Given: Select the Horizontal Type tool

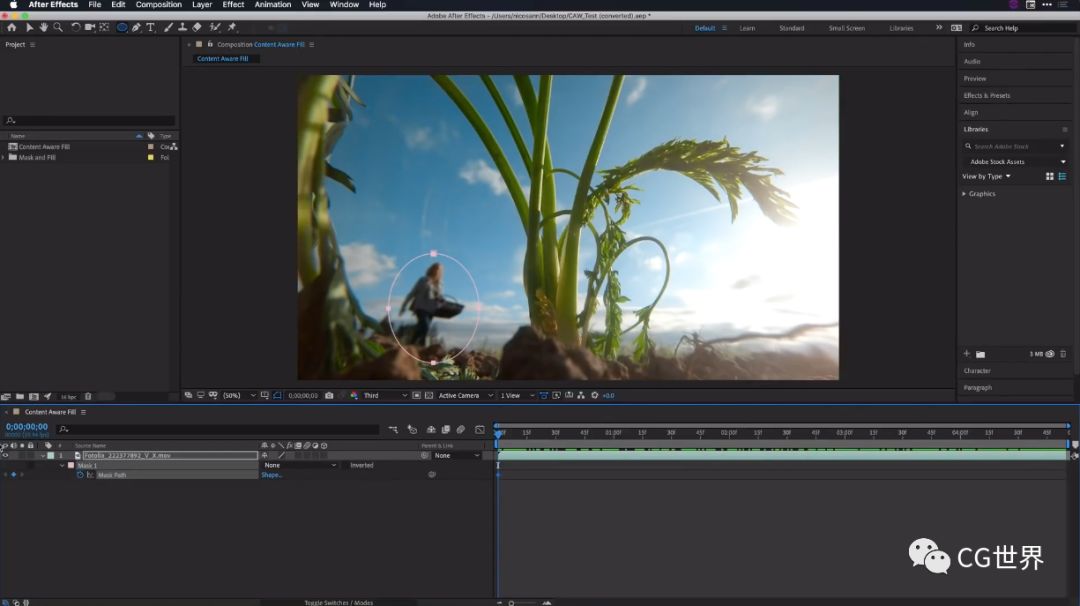Looking at the screenshot, I should pyautogui.click(x=150, y=28).
